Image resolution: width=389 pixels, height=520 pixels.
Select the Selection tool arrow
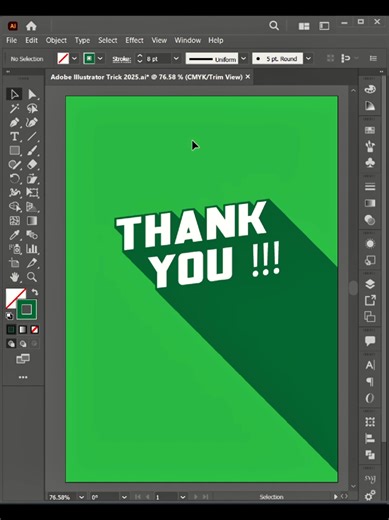click(x=14, y=94)
